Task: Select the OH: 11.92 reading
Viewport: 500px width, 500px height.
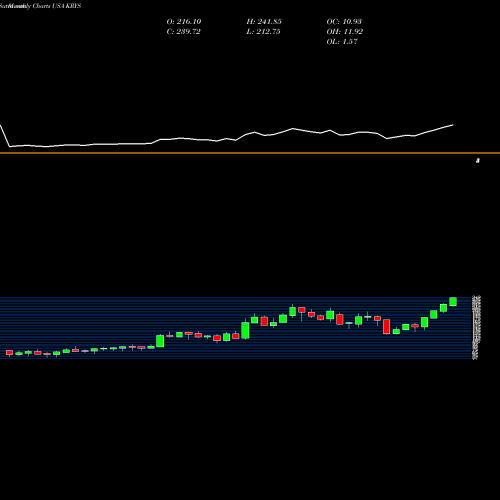Action: click(345, 32)
